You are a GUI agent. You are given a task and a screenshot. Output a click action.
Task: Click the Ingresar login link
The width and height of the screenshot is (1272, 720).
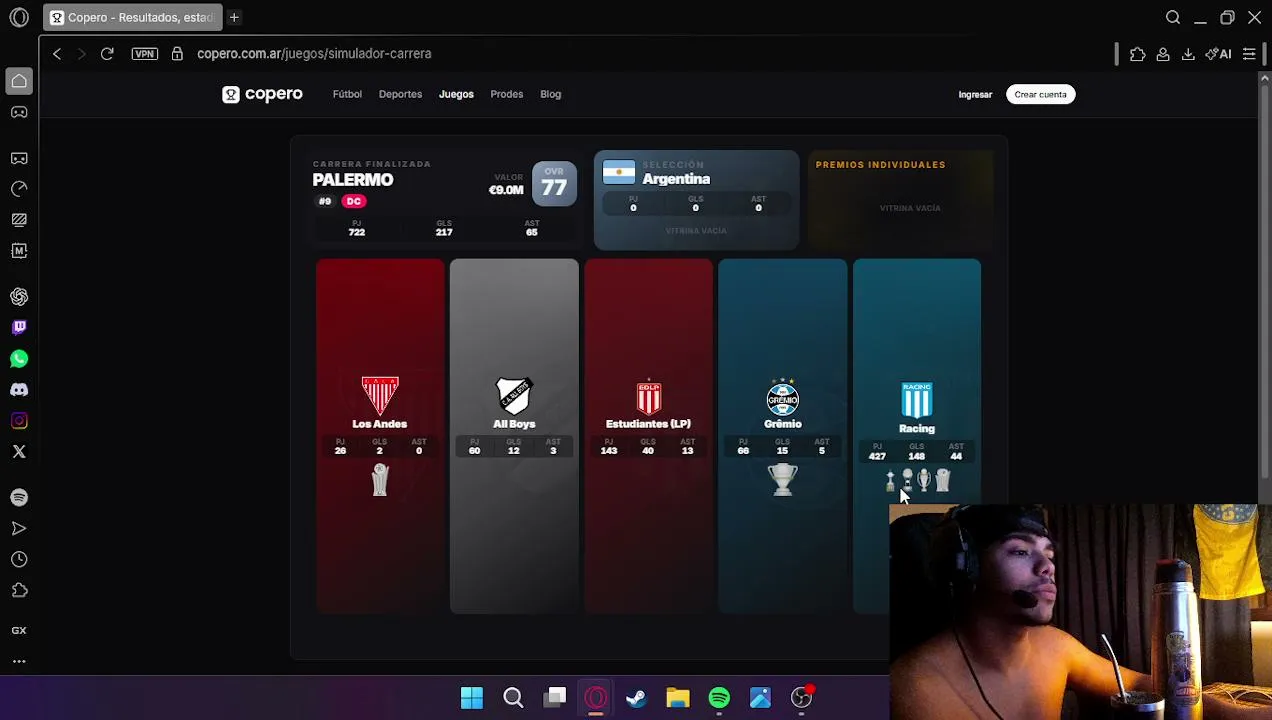975,94
